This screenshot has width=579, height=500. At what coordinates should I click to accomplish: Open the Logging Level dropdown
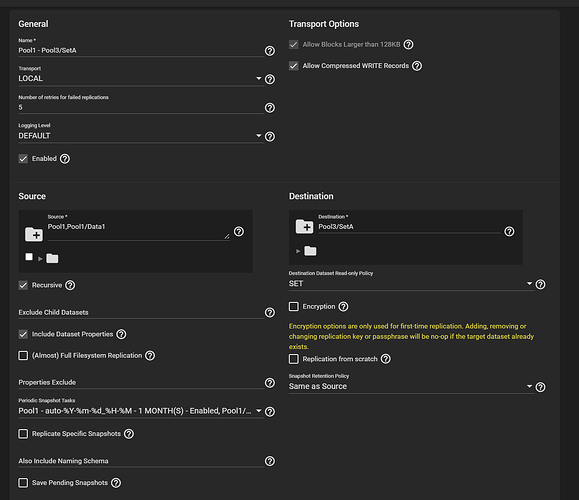point(140,136)
